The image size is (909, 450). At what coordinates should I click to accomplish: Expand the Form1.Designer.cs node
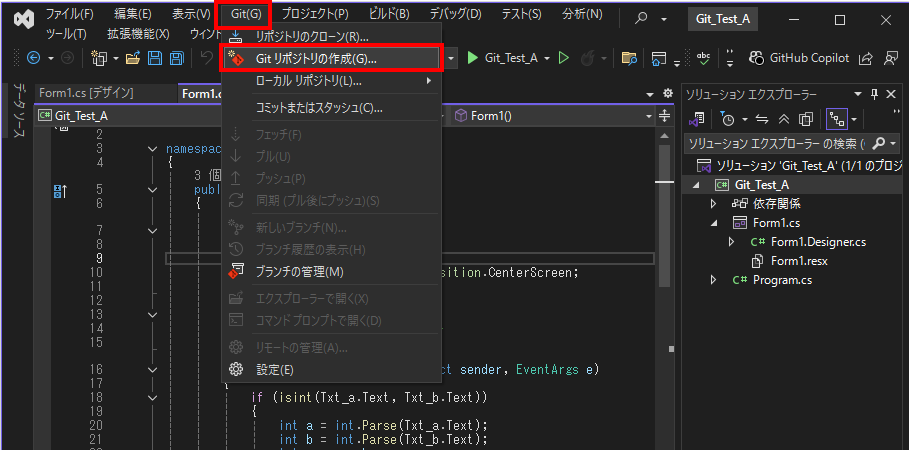(x=732, y=242)
